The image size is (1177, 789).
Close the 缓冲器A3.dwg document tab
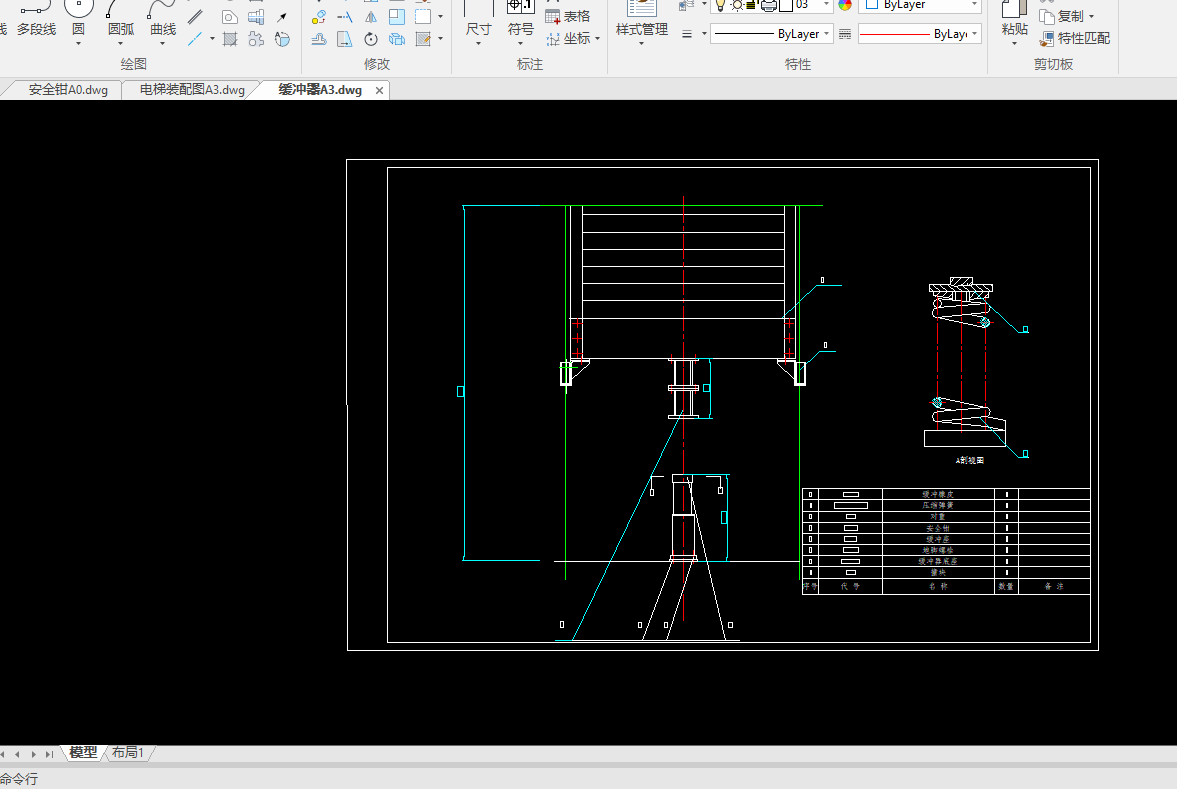click(379, 90)
